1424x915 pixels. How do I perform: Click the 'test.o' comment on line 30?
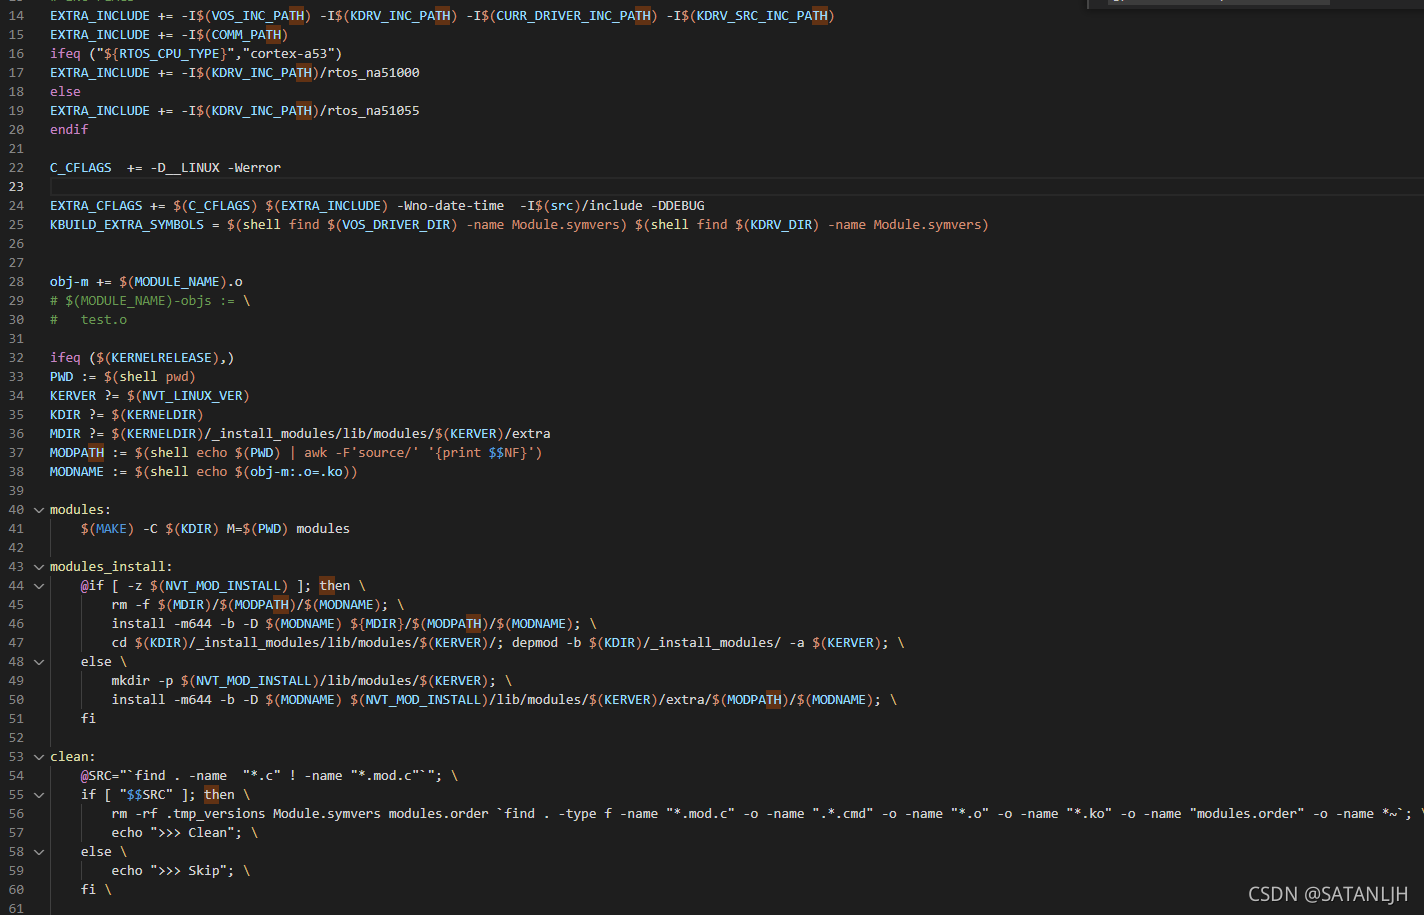[104, 320]
